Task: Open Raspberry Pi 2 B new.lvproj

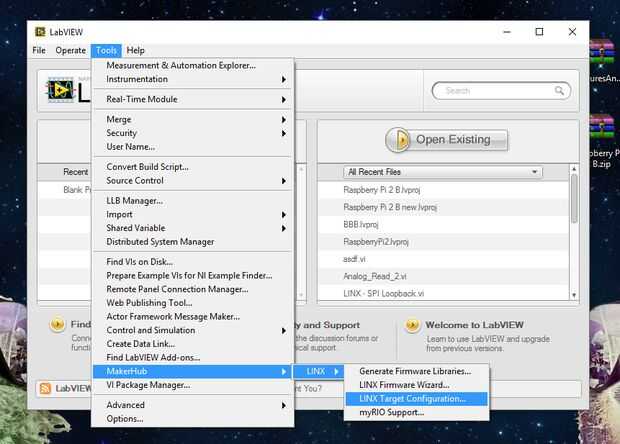Action: (x=443, y=207)
